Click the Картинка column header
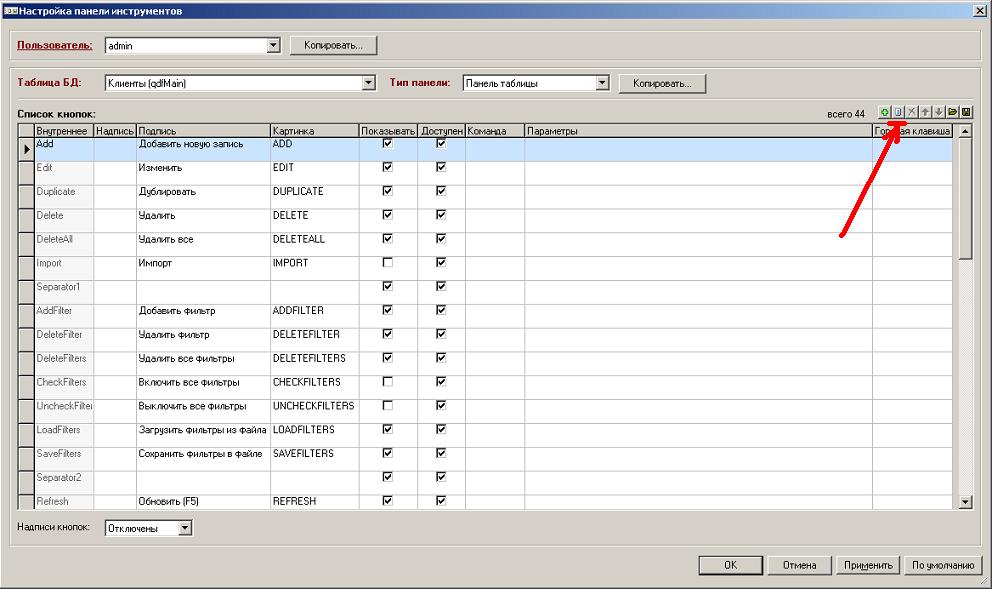 [x=314, y=131]
